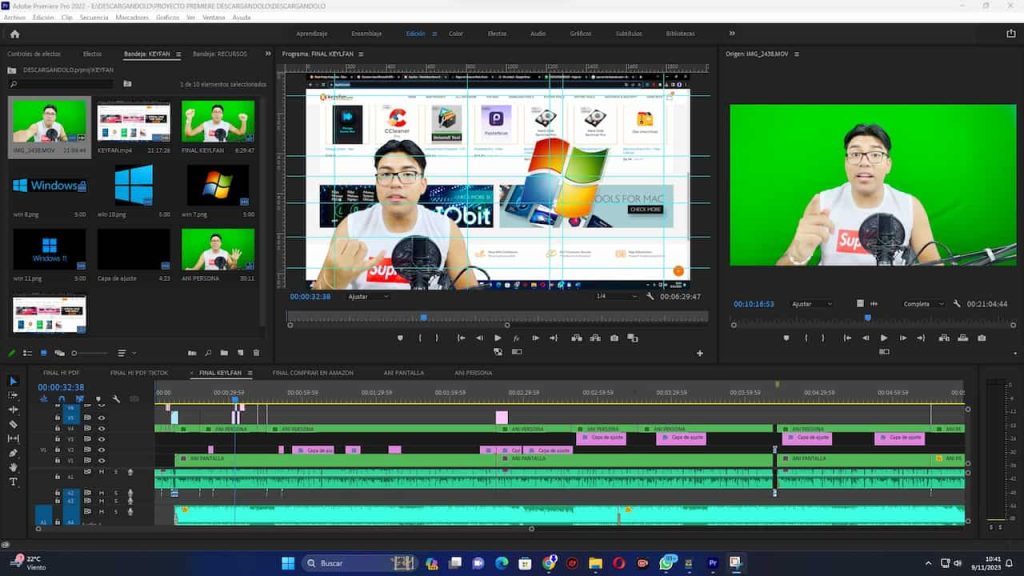The width and height of the screenshot is (1024, 576).
Task: Open ANI PANTALLA timeline tab
Action: 404,373
